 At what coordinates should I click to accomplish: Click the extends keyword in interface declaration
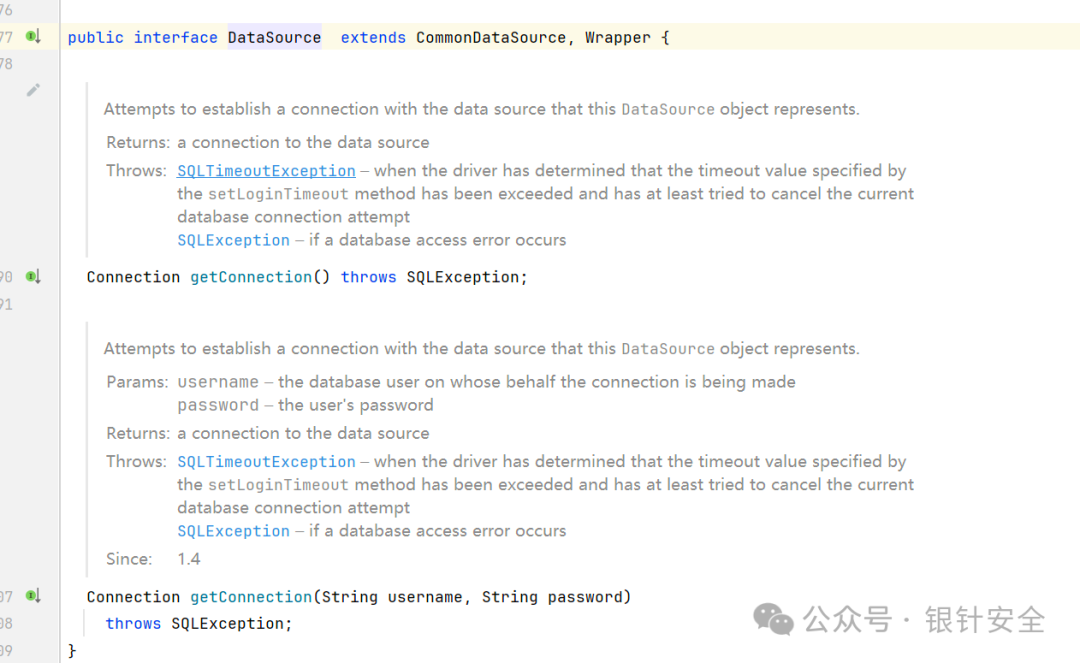373,37
